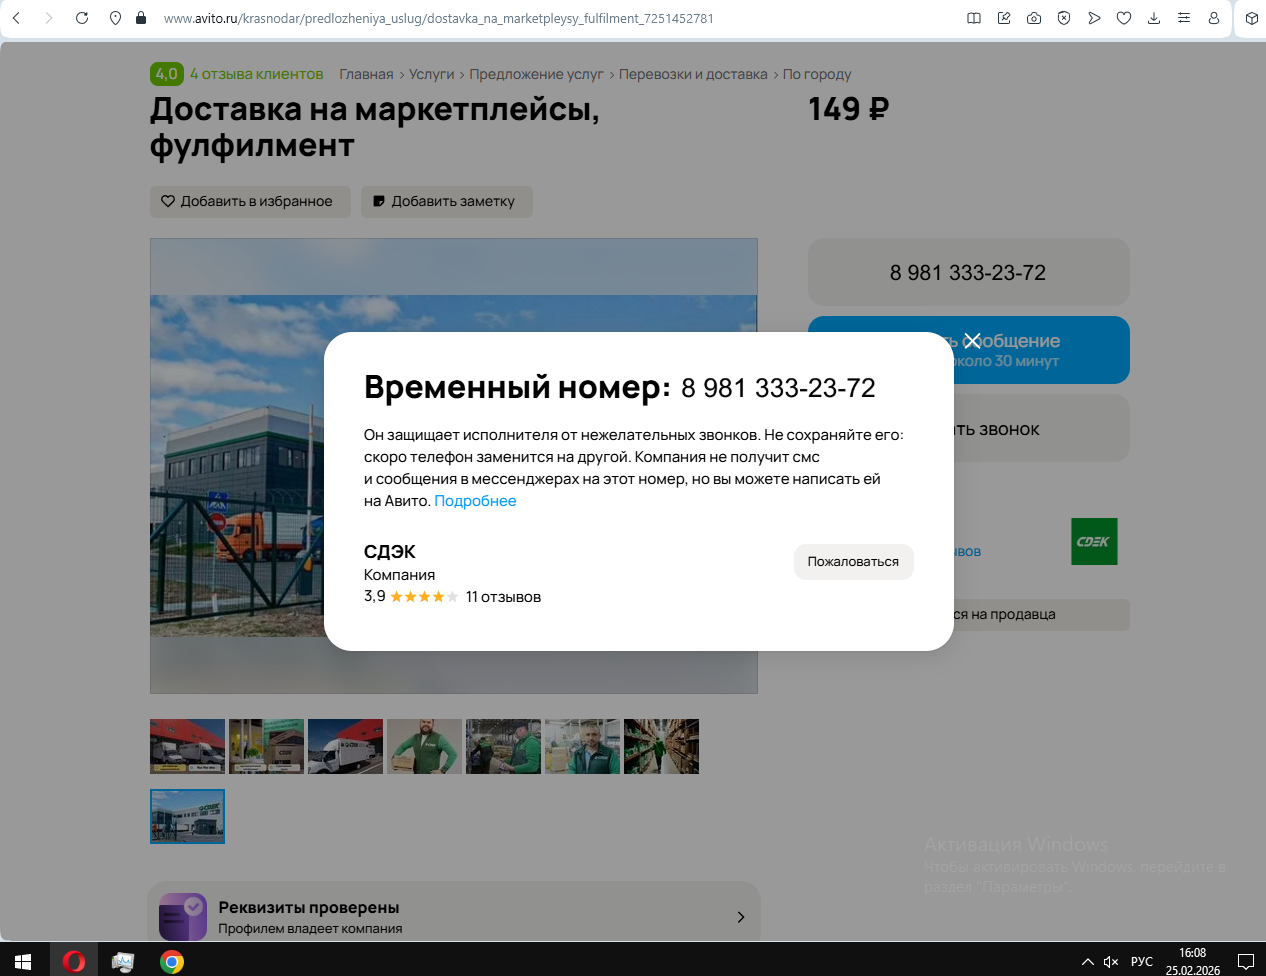Go back in browser history

pyautogui.click(x=17, y=18)
